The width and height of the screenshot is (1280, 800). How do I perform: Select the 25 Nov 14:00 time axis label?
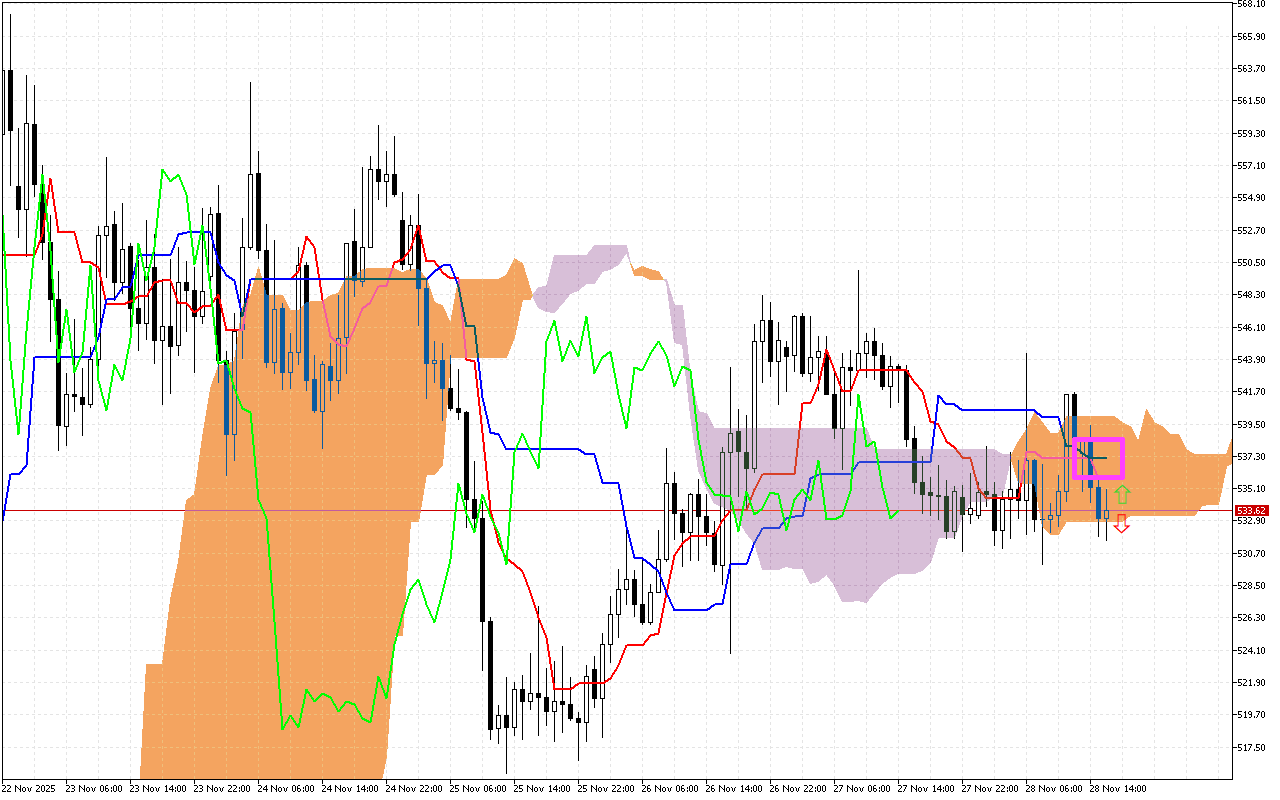click(x=542, y=789)
